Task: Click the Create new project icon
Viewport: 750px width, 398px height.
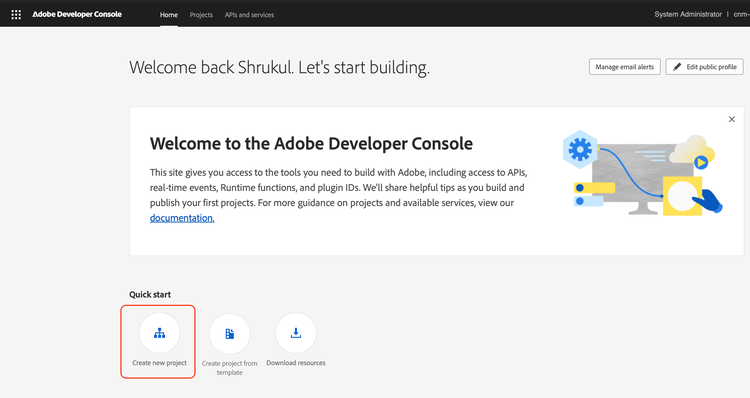Action: tap(159, 333)
